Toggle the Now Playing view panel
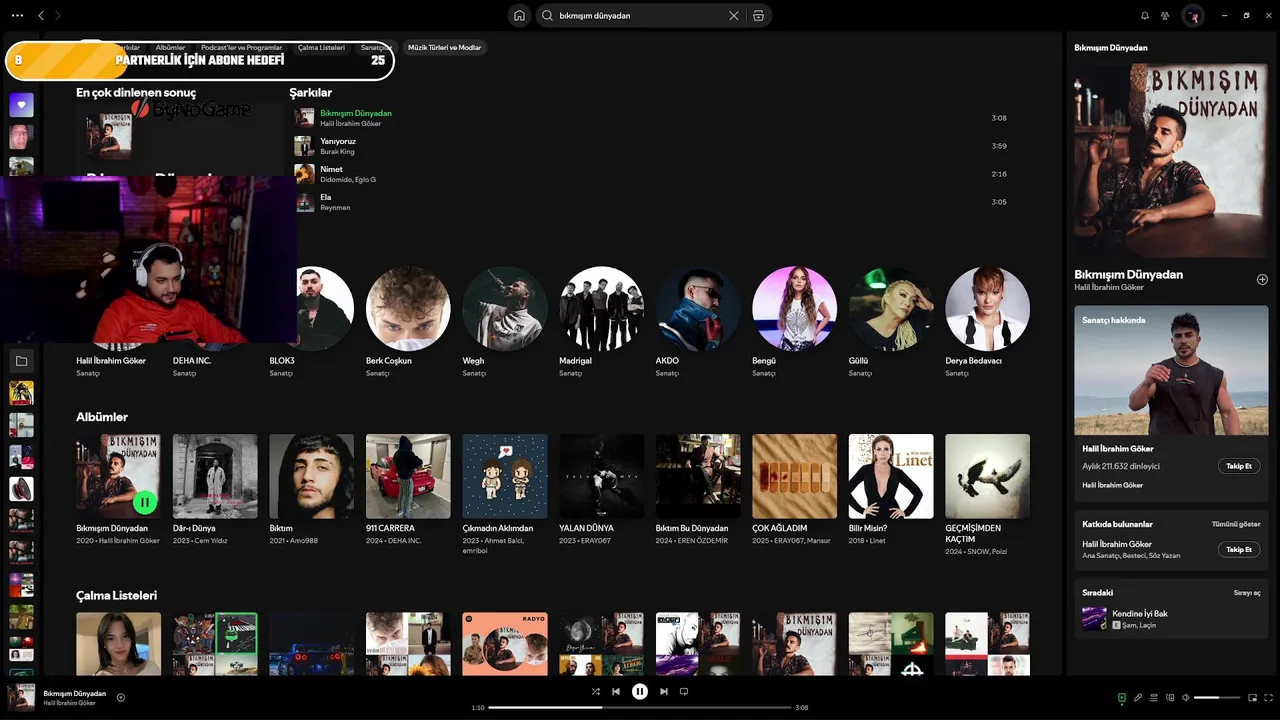Image resolution: width=1280 pixels, height=720 pixels. 1122,698
